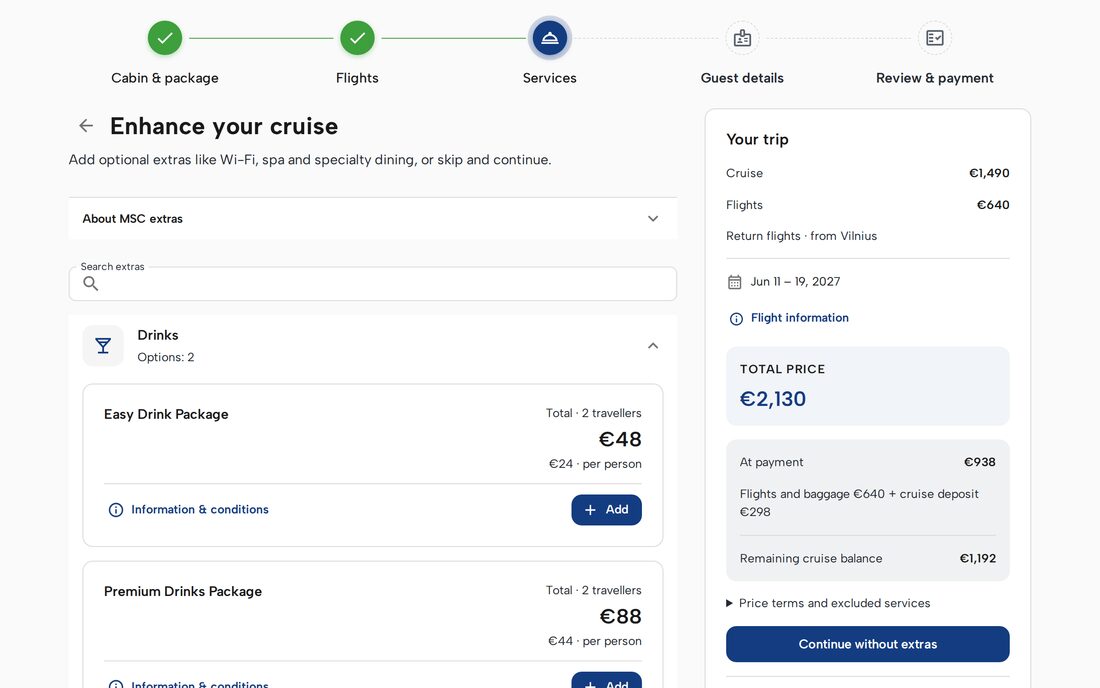Click the green Flights checkmark step icon
This screenshot has height=688, width=1100.
(x=357, y=38)
